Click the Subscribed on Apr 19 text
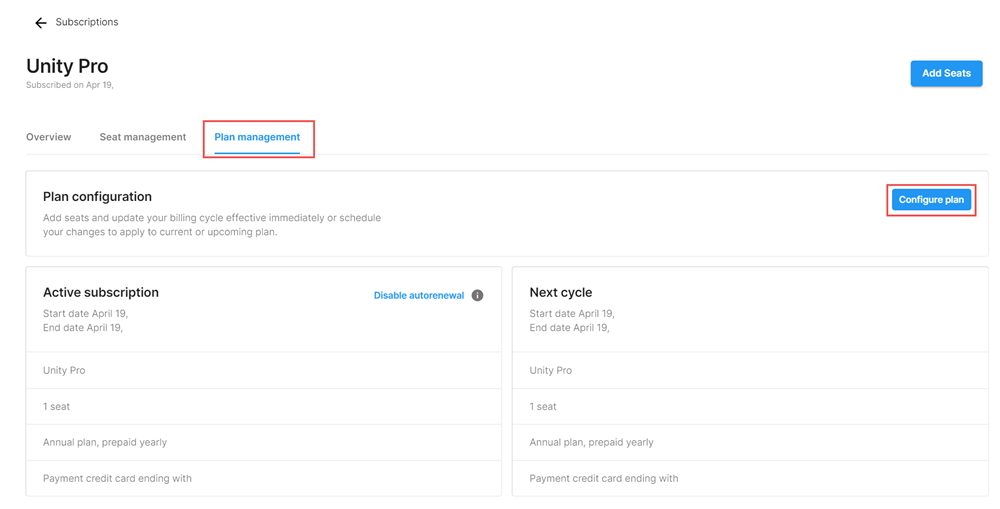Screen dimensions: 1000x509 pos(70,85)
